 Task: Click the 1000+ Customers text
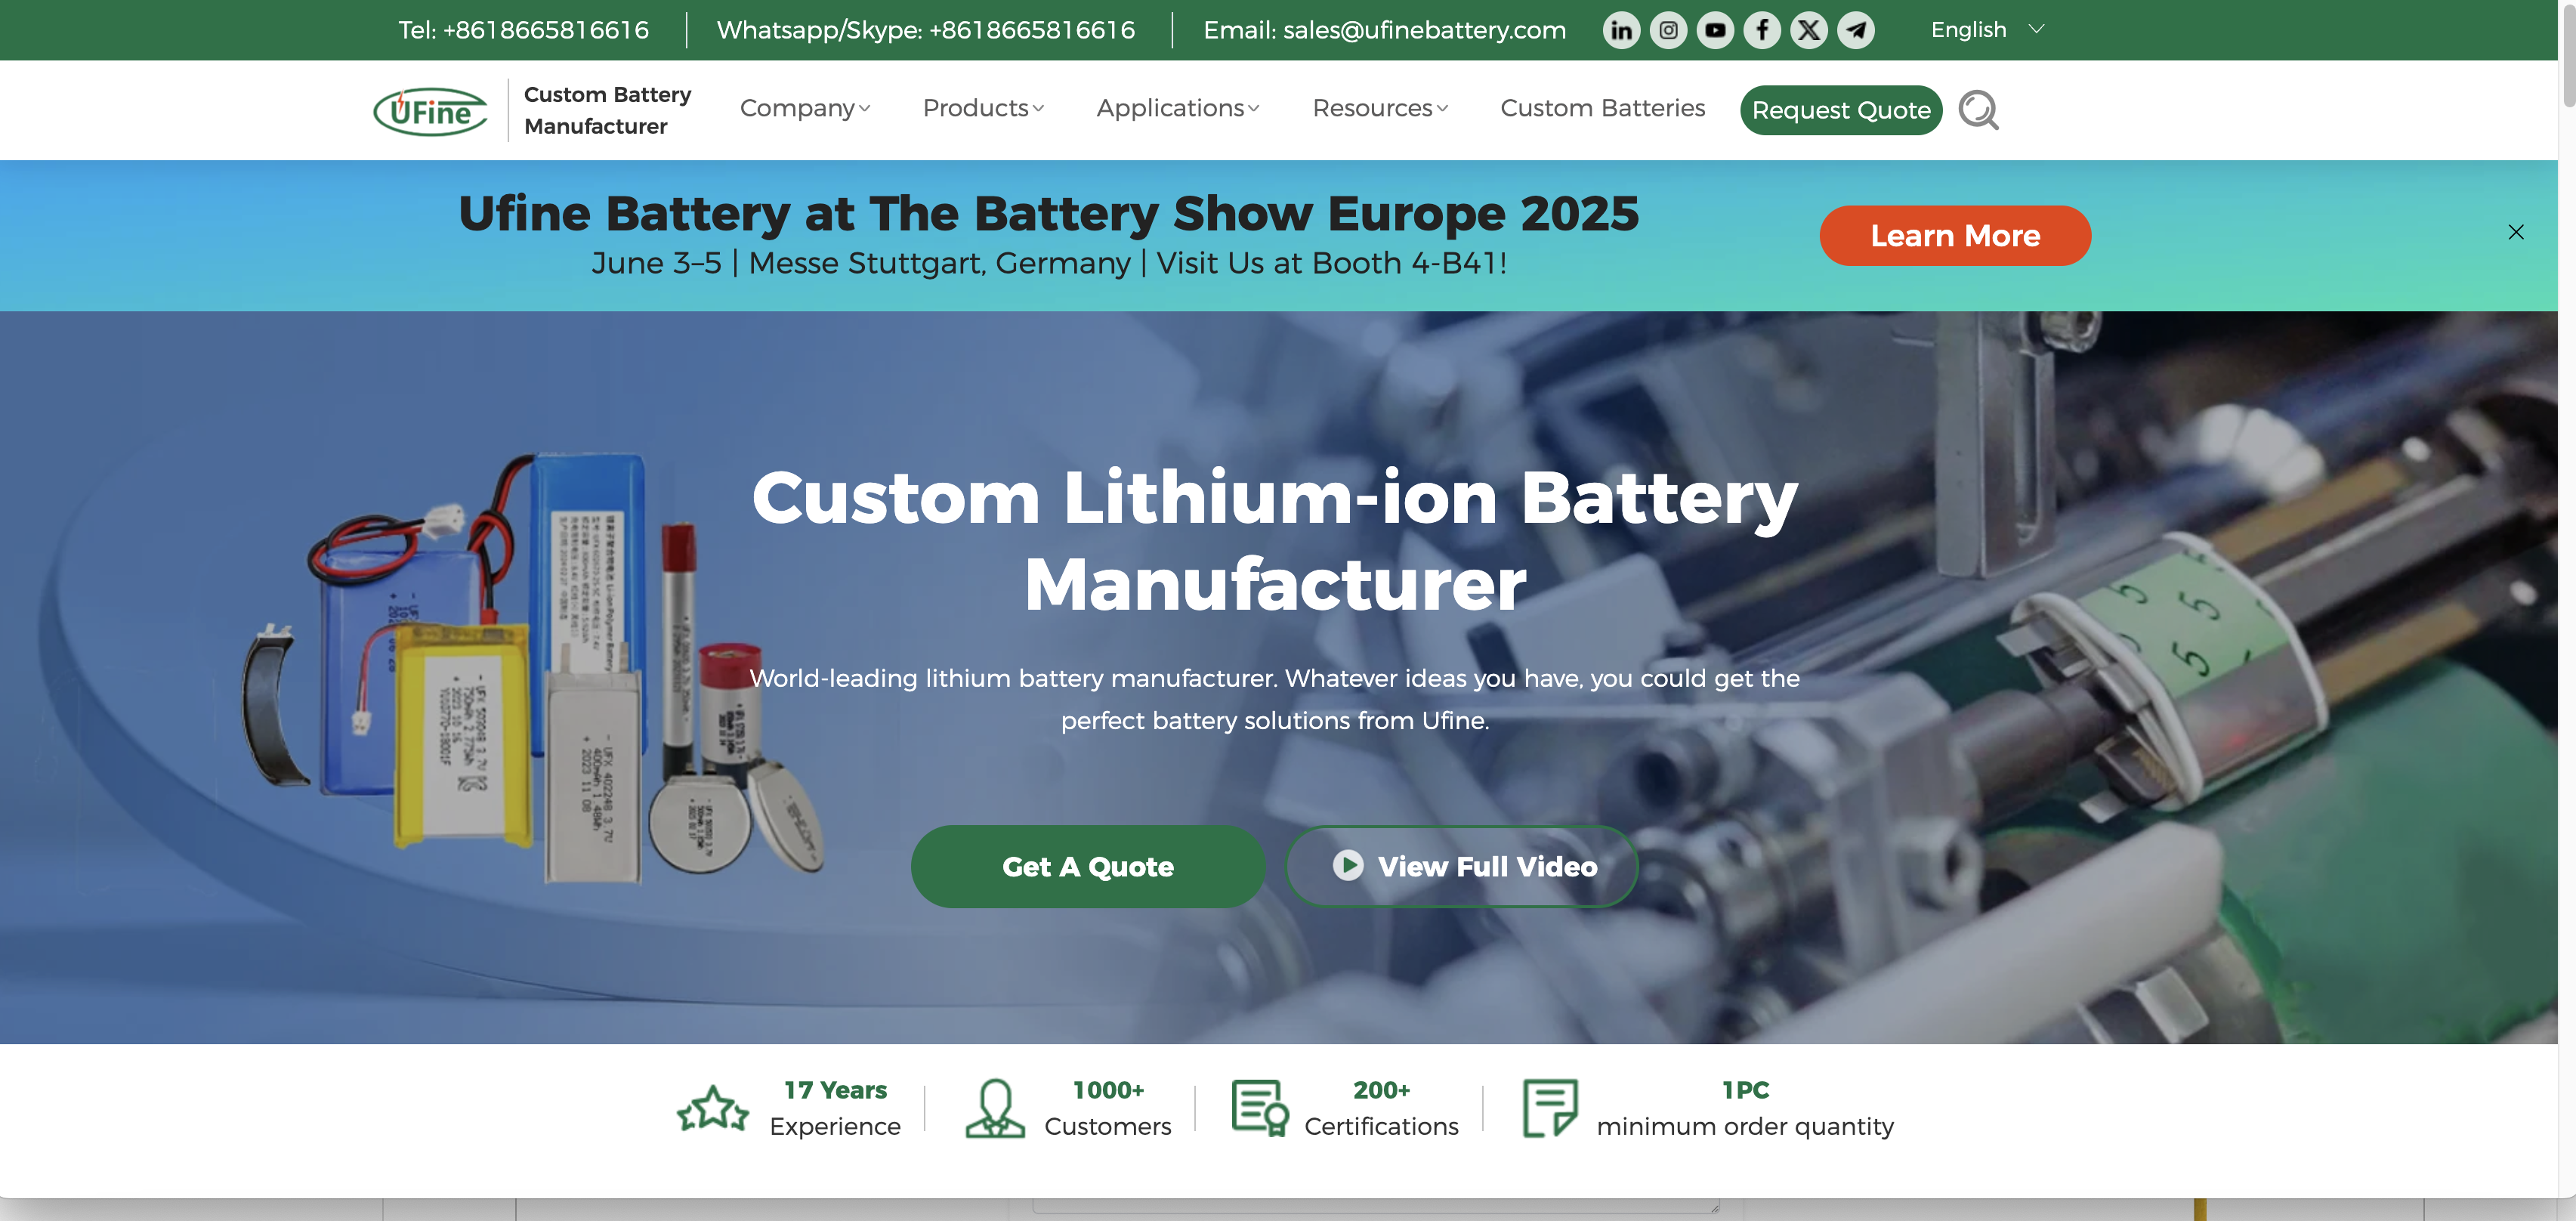tap(1108, 1108)
